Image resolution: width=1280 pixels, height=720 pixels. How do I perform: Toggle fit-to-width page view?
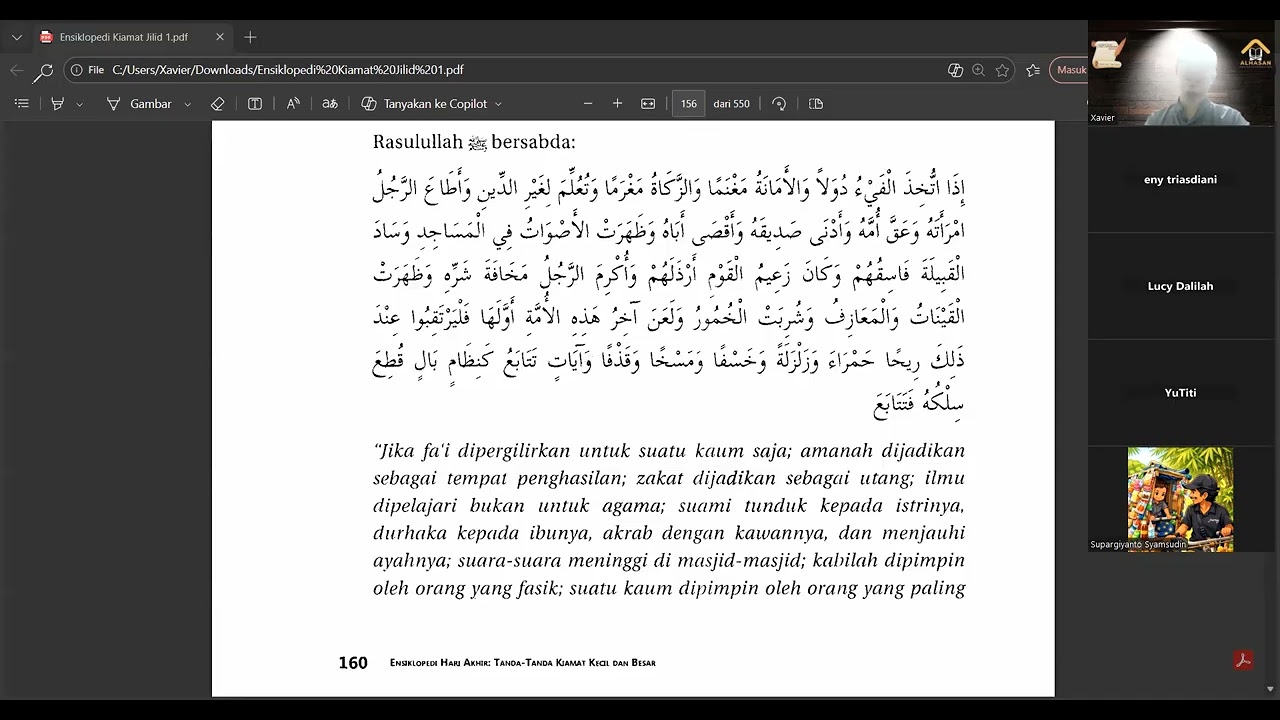click(648, 104)
